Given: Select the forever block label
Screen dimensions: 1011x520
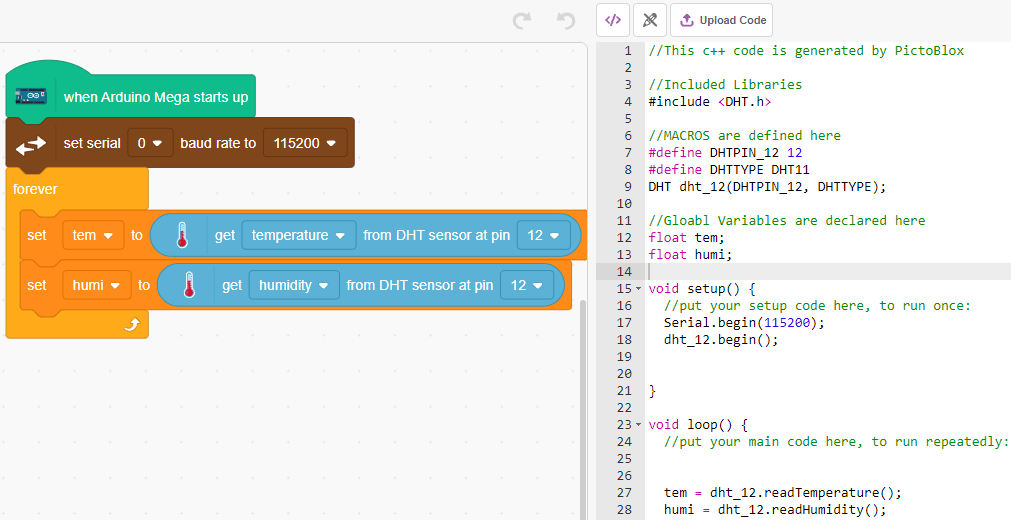Looking at the screenshot, I should click(35, 189).
